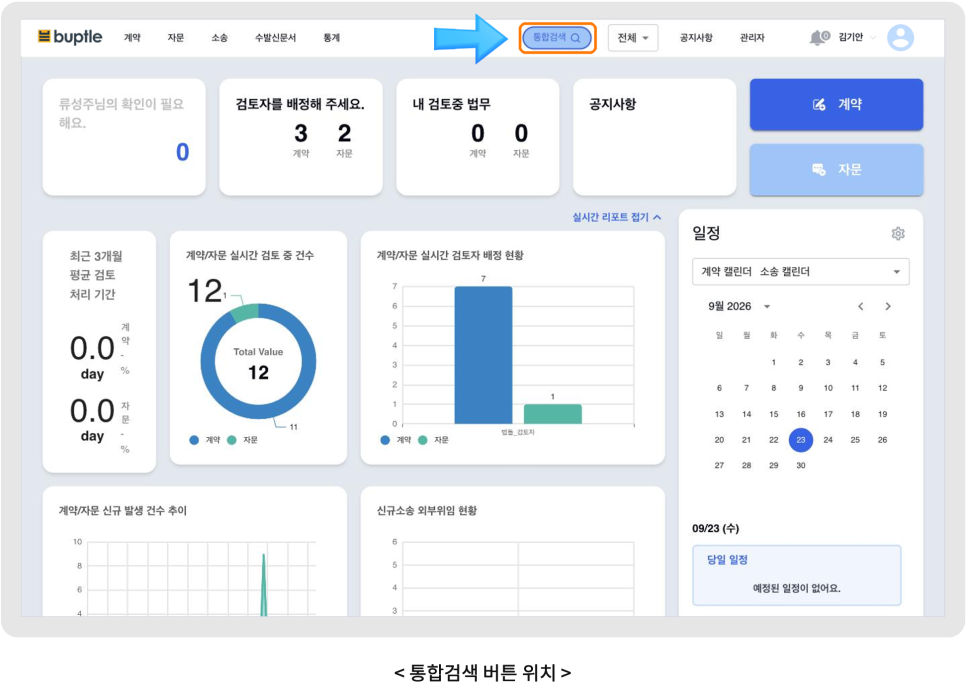Select calendar date 10
The height and width of the screenshot is (697, 966).
828,388
